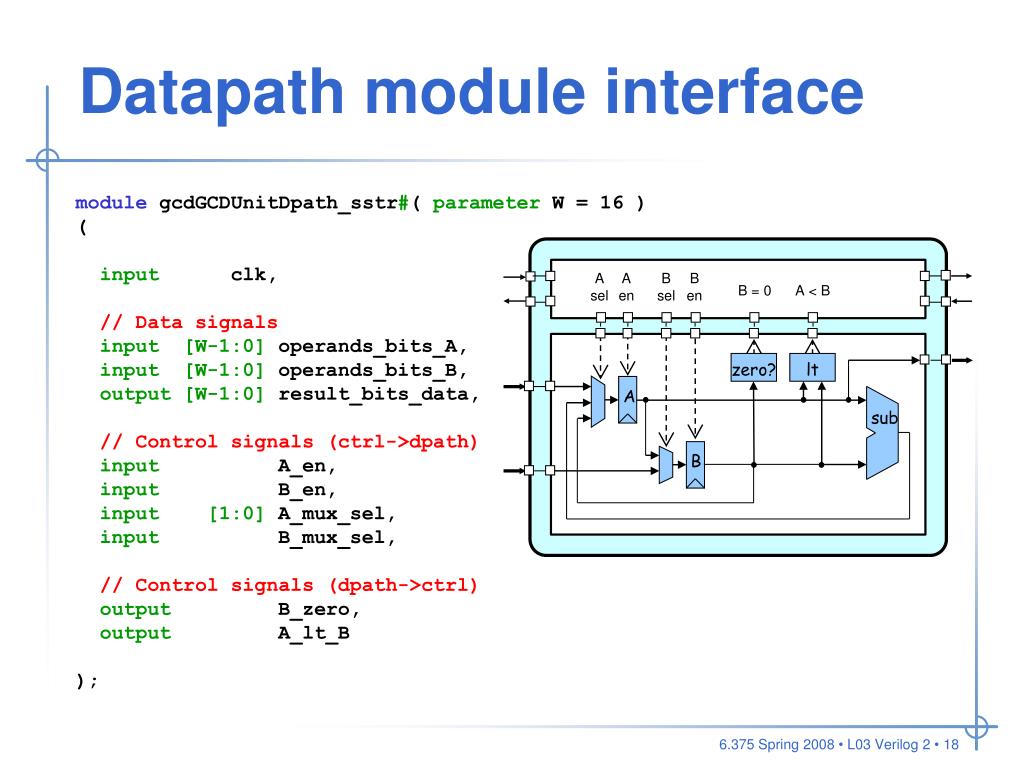1024x768 pixels.
Task: Select the Datapath module interface title
Action: [470, 92]
